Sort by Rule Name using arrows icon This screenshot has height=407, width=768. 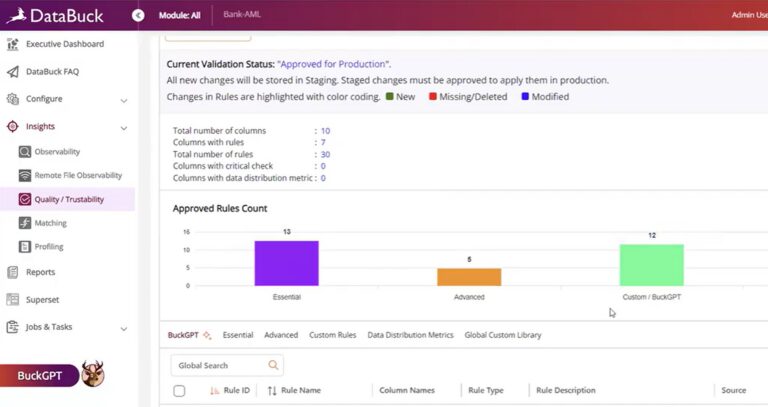point(272,390)
